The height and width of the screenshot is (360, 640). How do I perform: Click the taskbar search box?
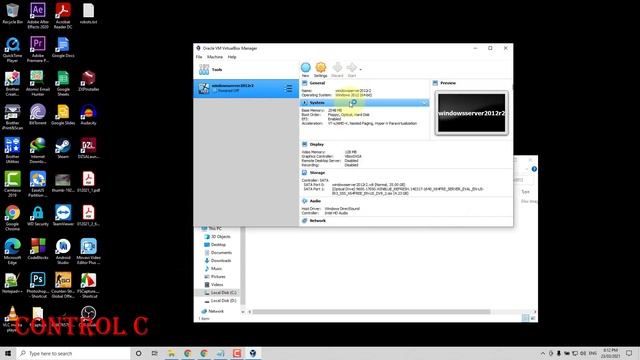(x=73, y=353)
